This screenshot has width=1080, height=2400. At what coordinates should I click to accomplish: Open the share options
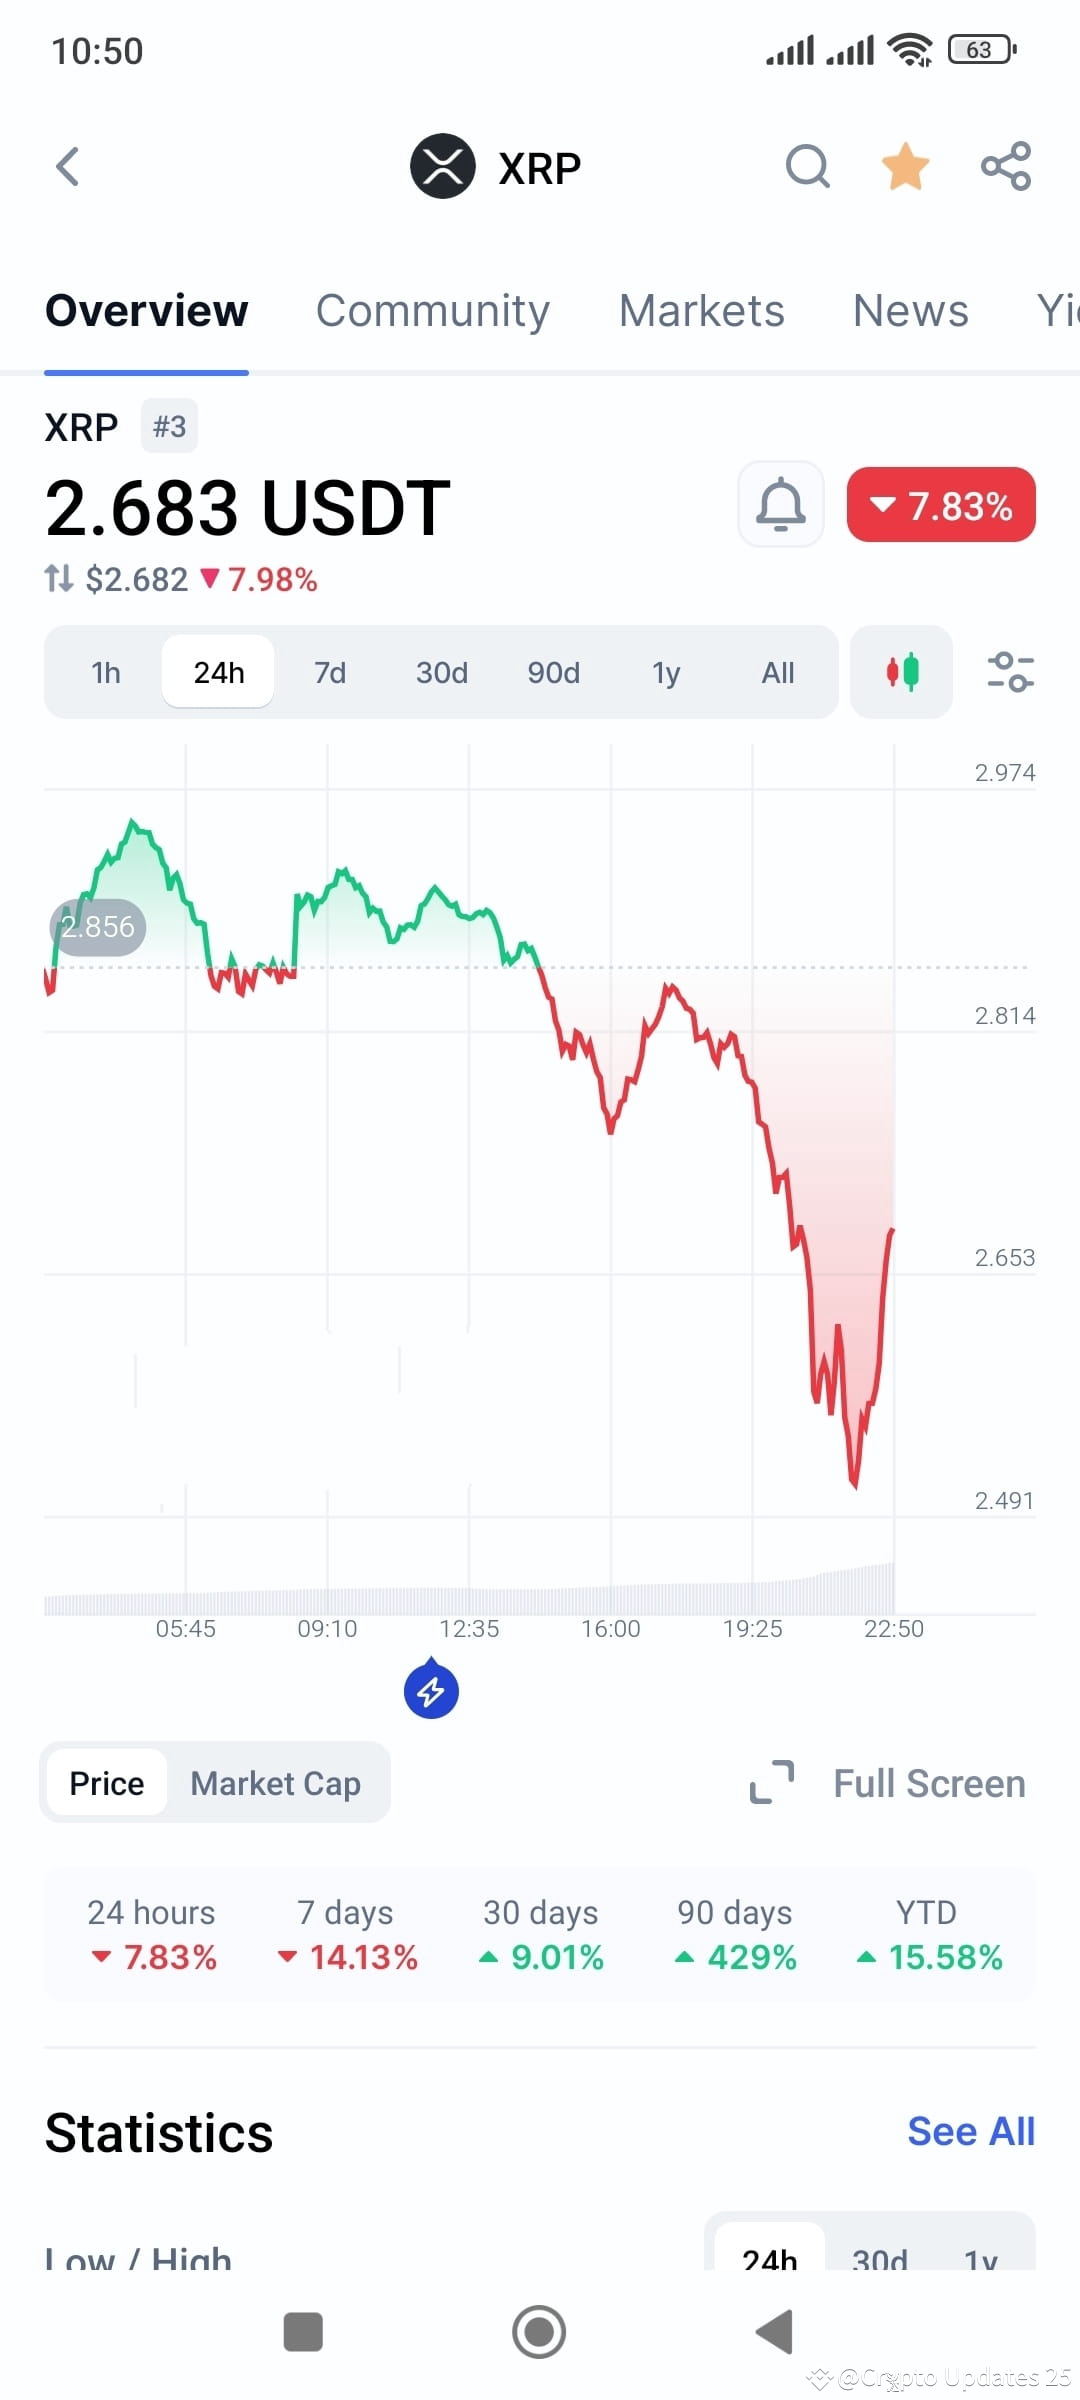[x=1006, y=166]
